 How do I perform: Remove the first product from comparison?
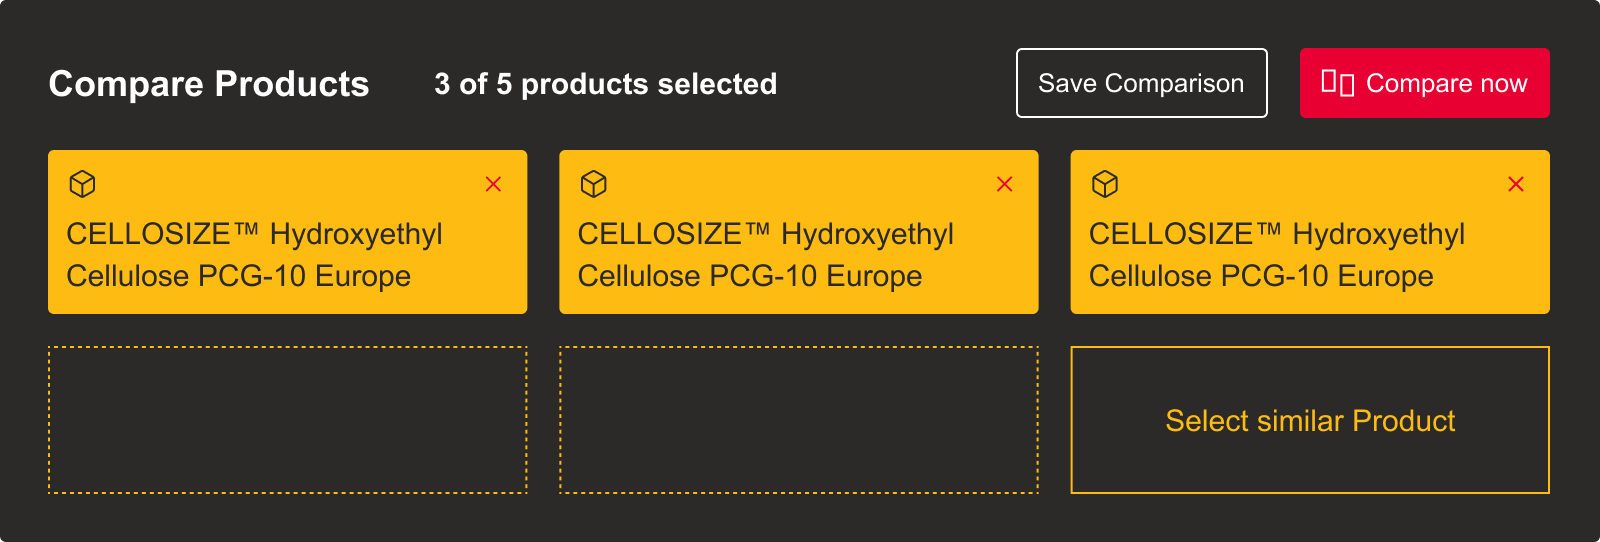click(x=493, y=184)
